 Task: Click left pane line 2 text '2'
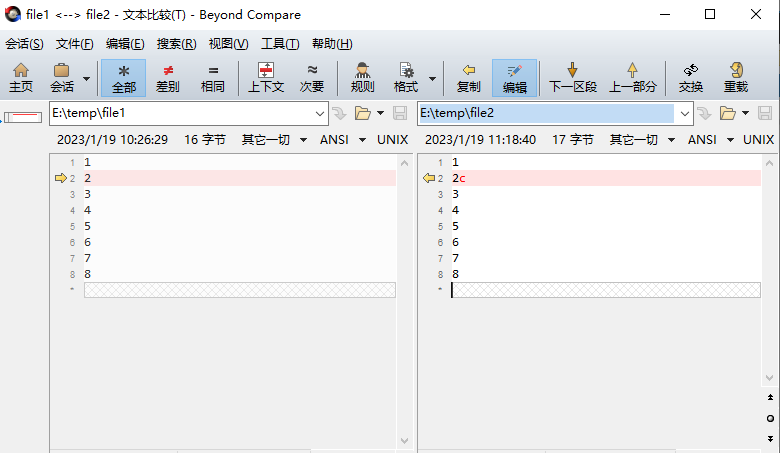click(x=88, y=178)
